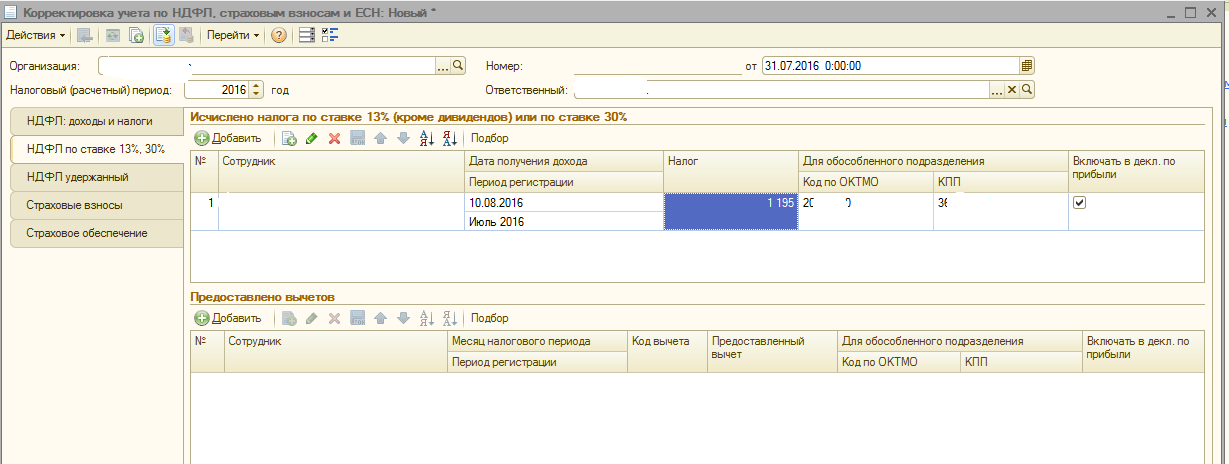Clear the Ответственный field with X

click(x=1011, y=90)
